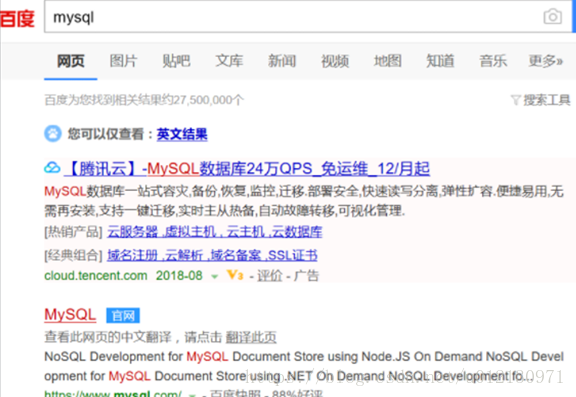Switch to the 知道 tab
The width and height of the screenshot is (576, 397).
(x=440, y=61)
